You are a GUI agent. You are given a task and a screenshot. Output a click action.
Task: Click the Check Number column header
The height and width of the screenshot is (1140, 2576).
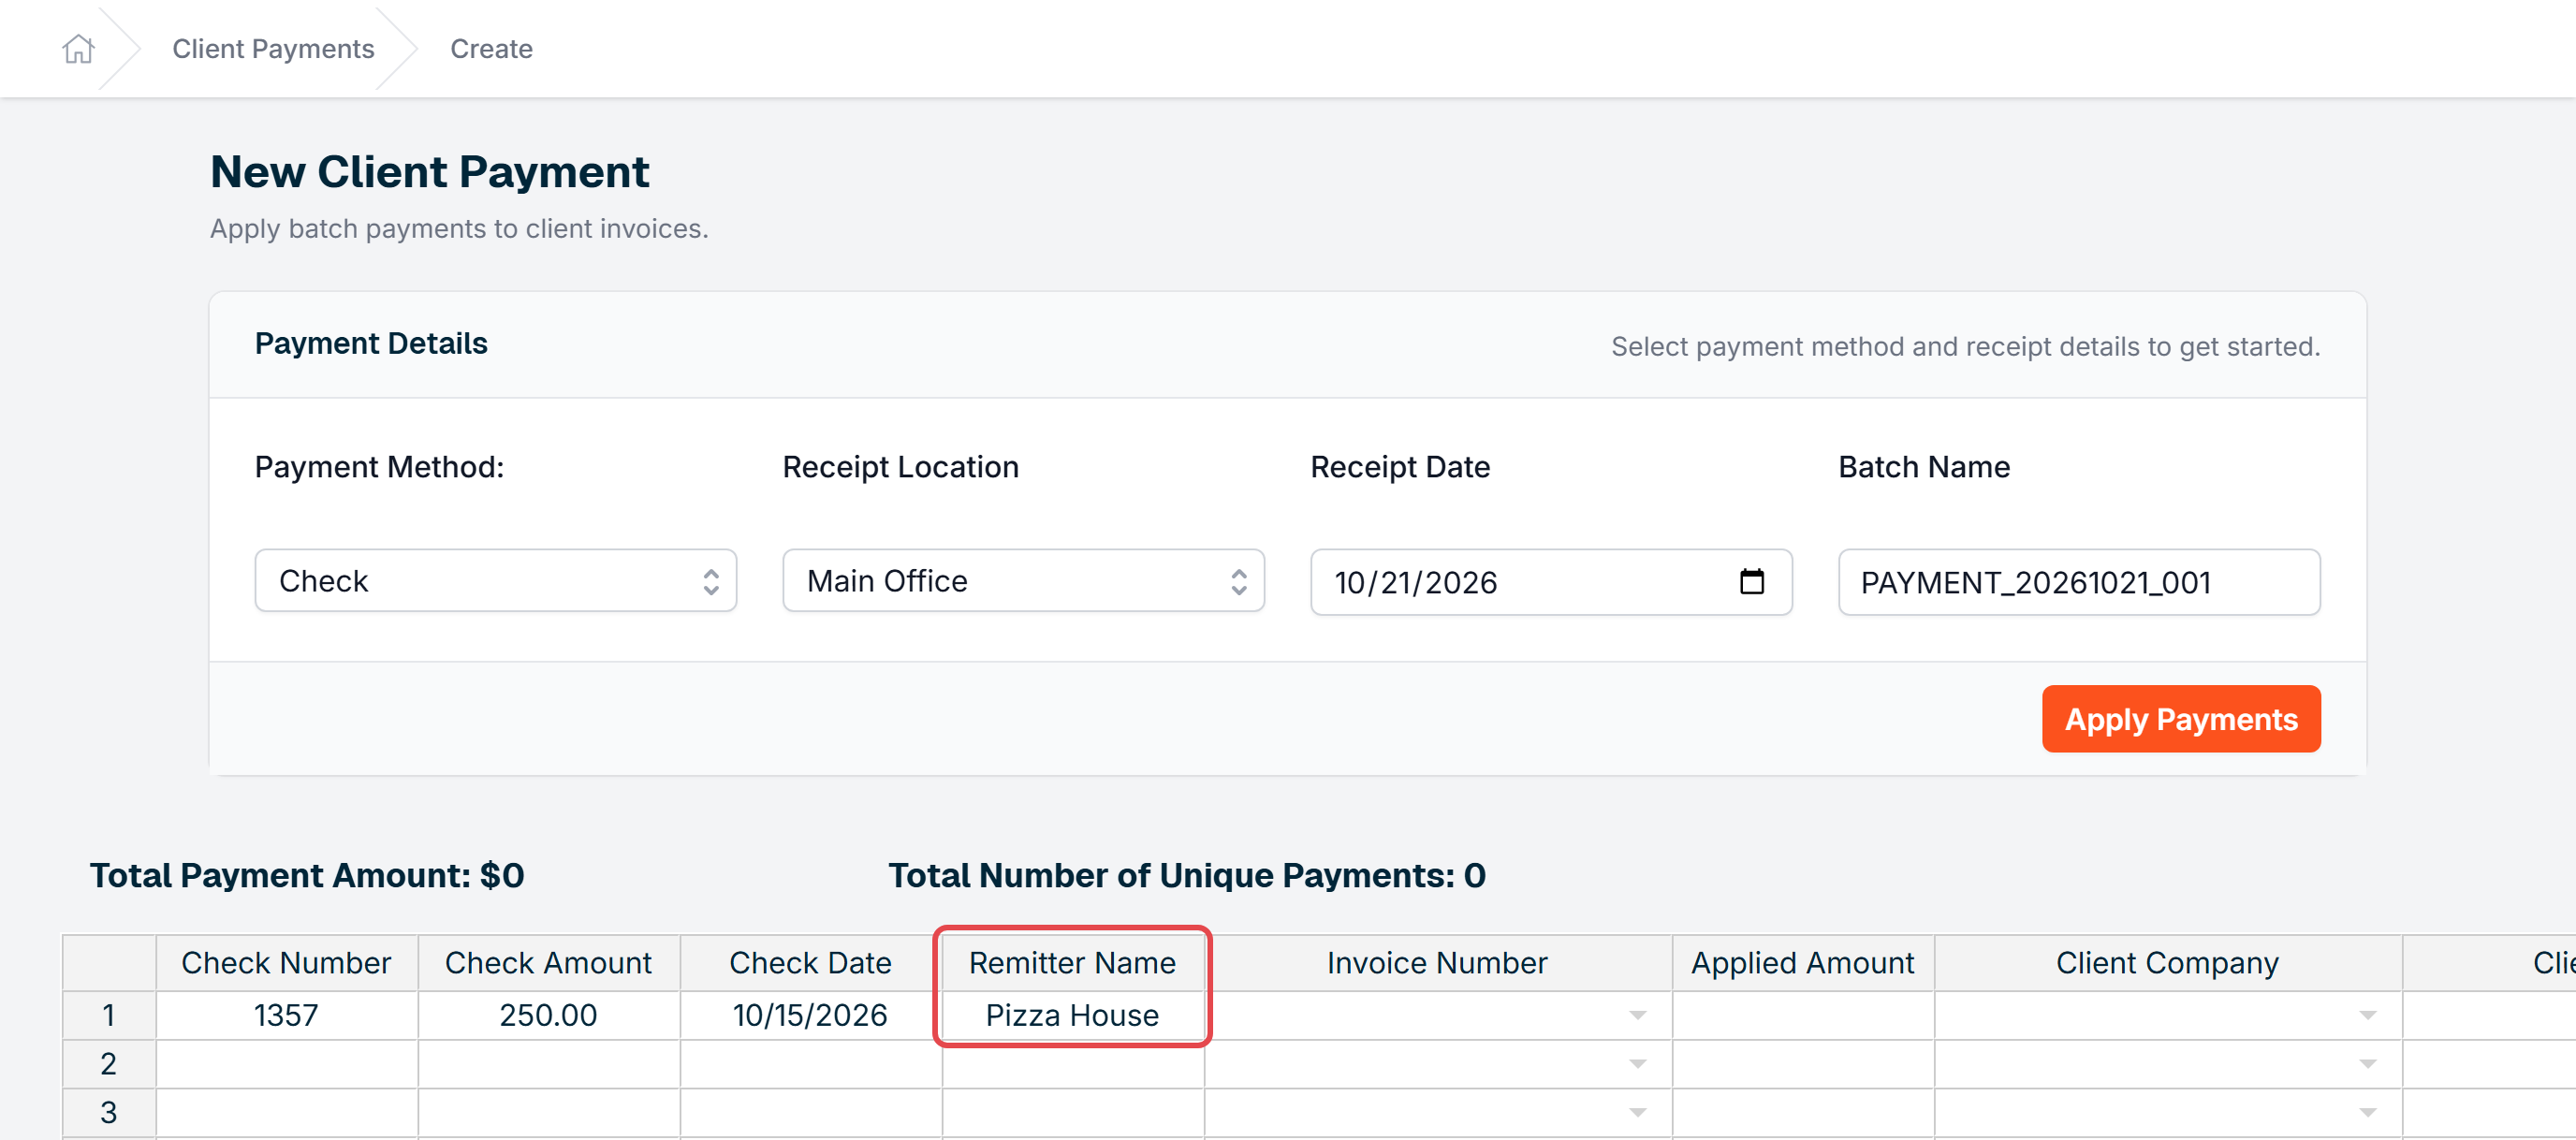[x=287, y=963]
